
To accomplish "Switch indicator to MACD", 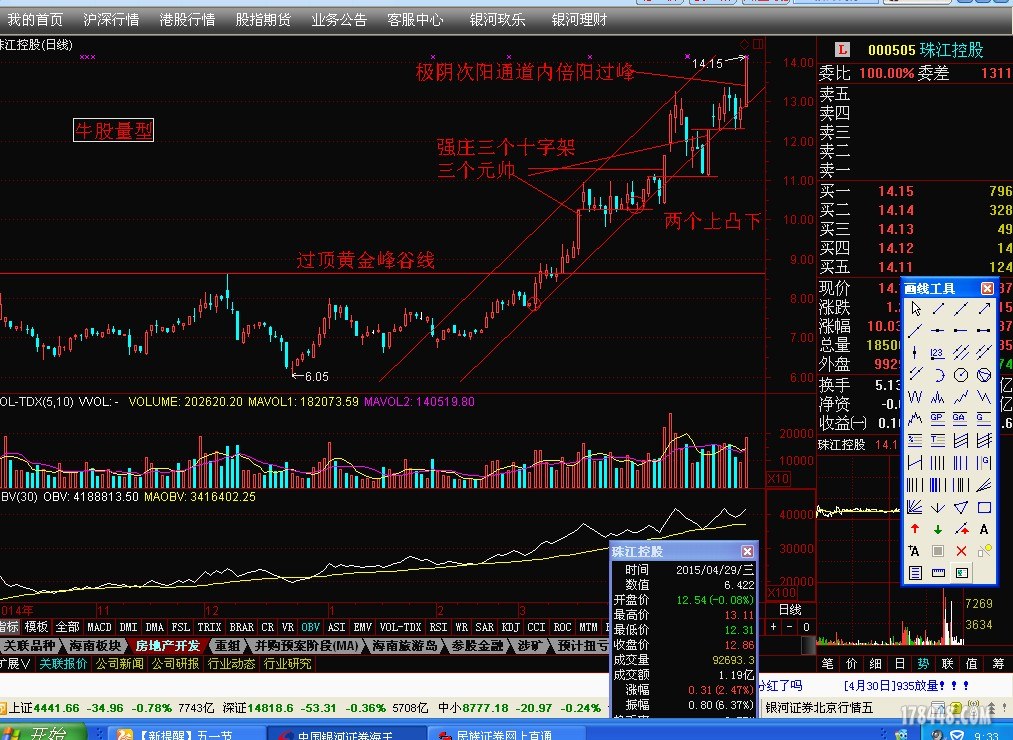I will pos(99,627).
